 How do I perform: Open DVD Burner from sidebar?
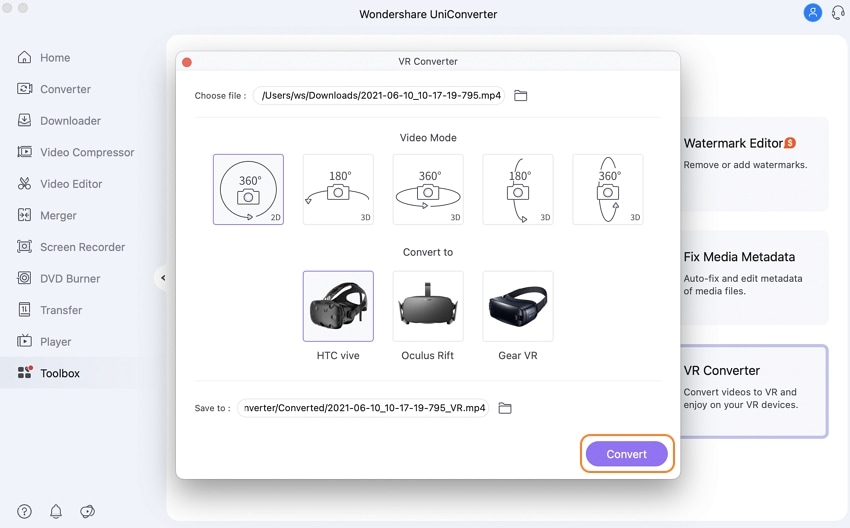click(70, 279)
